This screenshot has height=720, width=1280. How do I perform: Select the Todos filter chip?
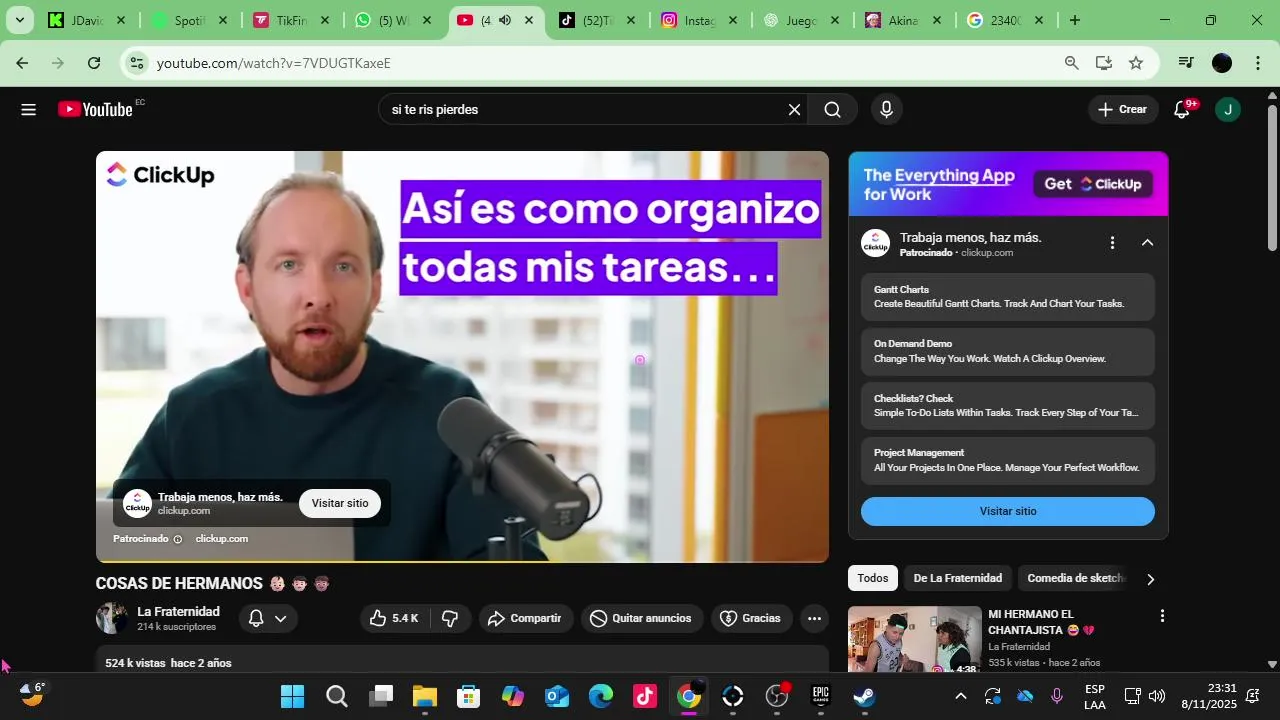tap(873, 578)
